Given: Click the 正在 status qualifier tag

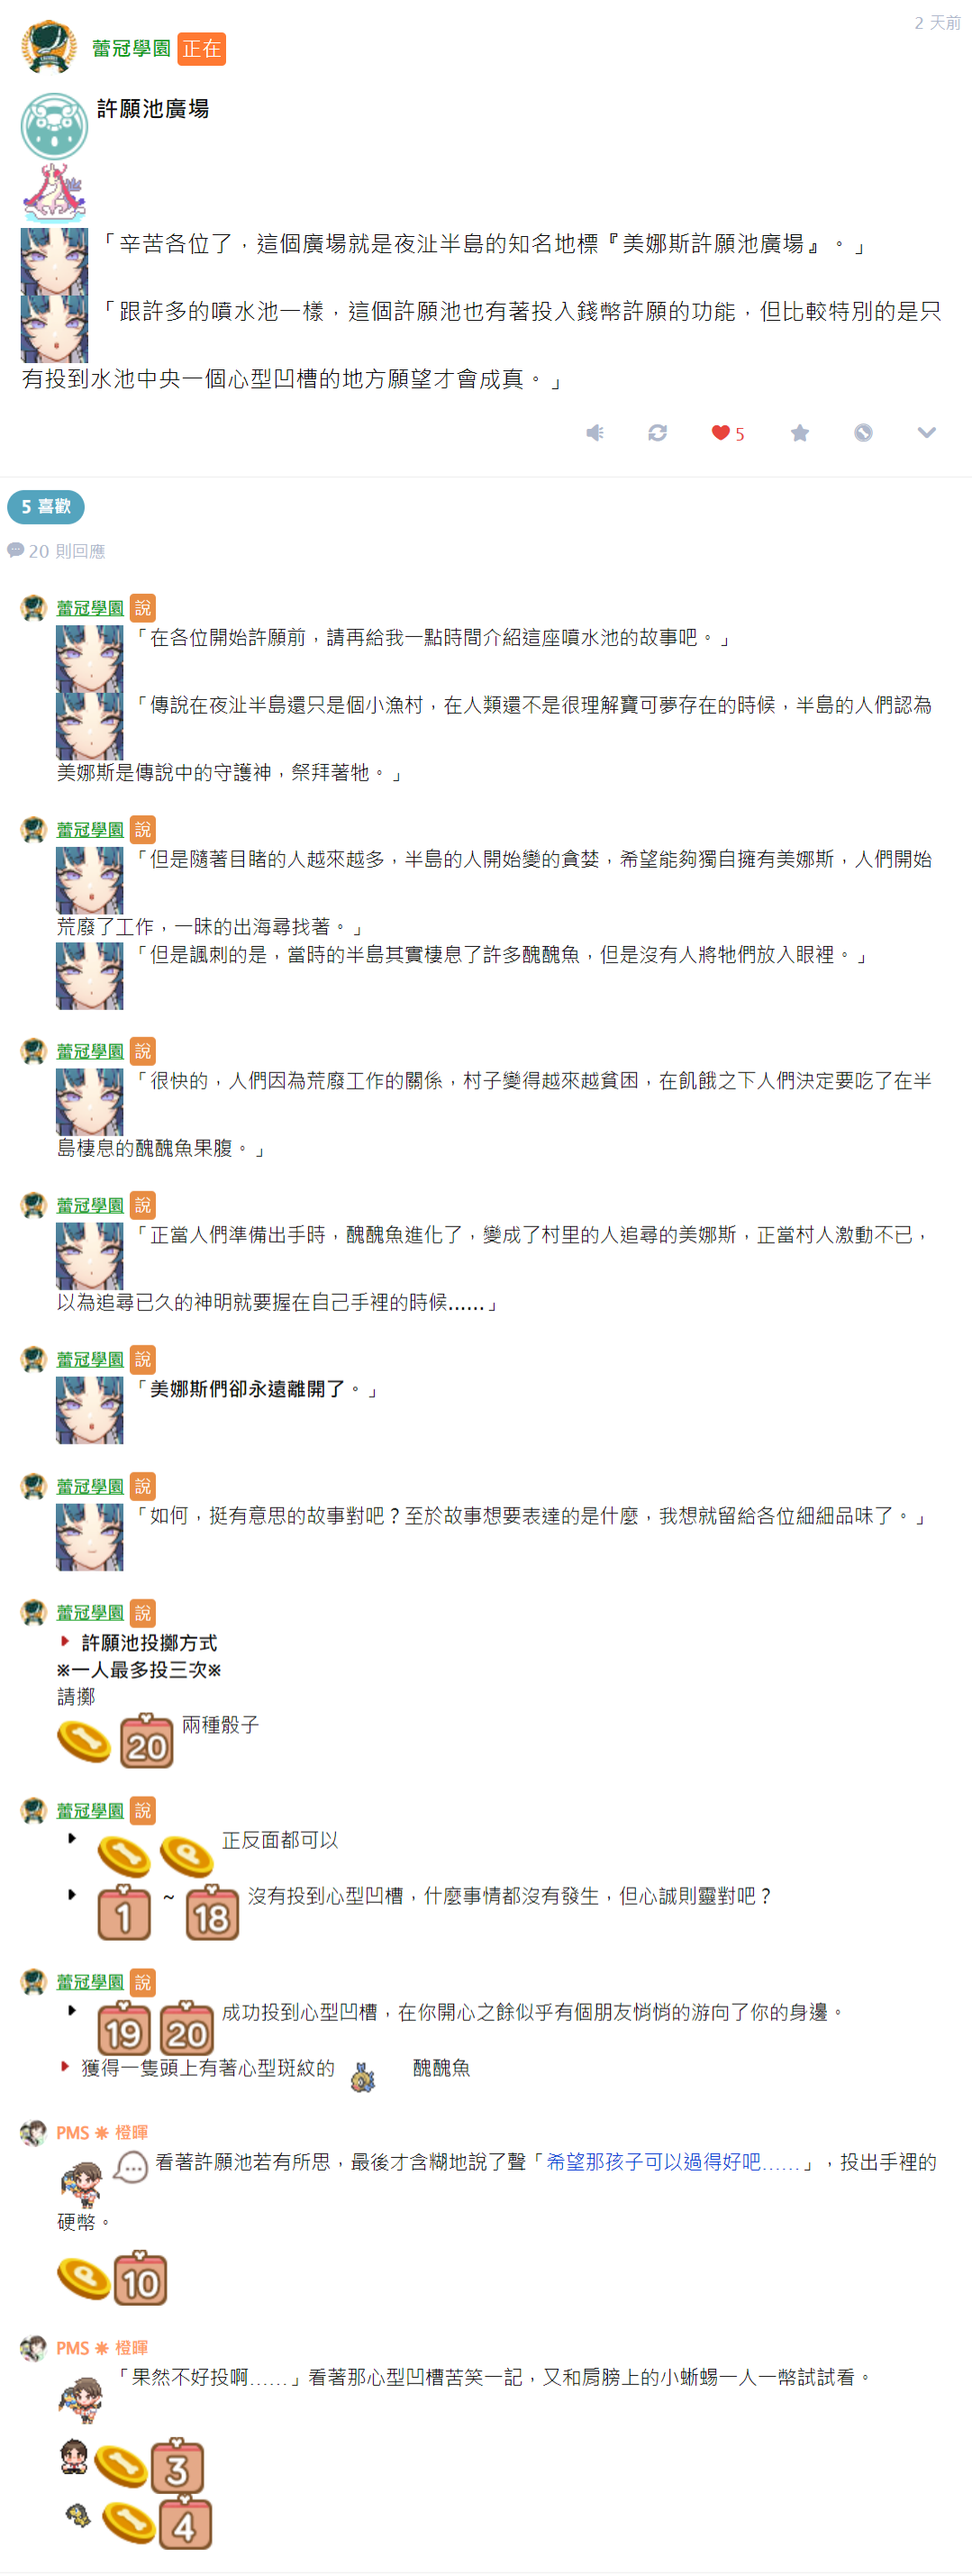Looking at the screenshot, I should [202, 48].
